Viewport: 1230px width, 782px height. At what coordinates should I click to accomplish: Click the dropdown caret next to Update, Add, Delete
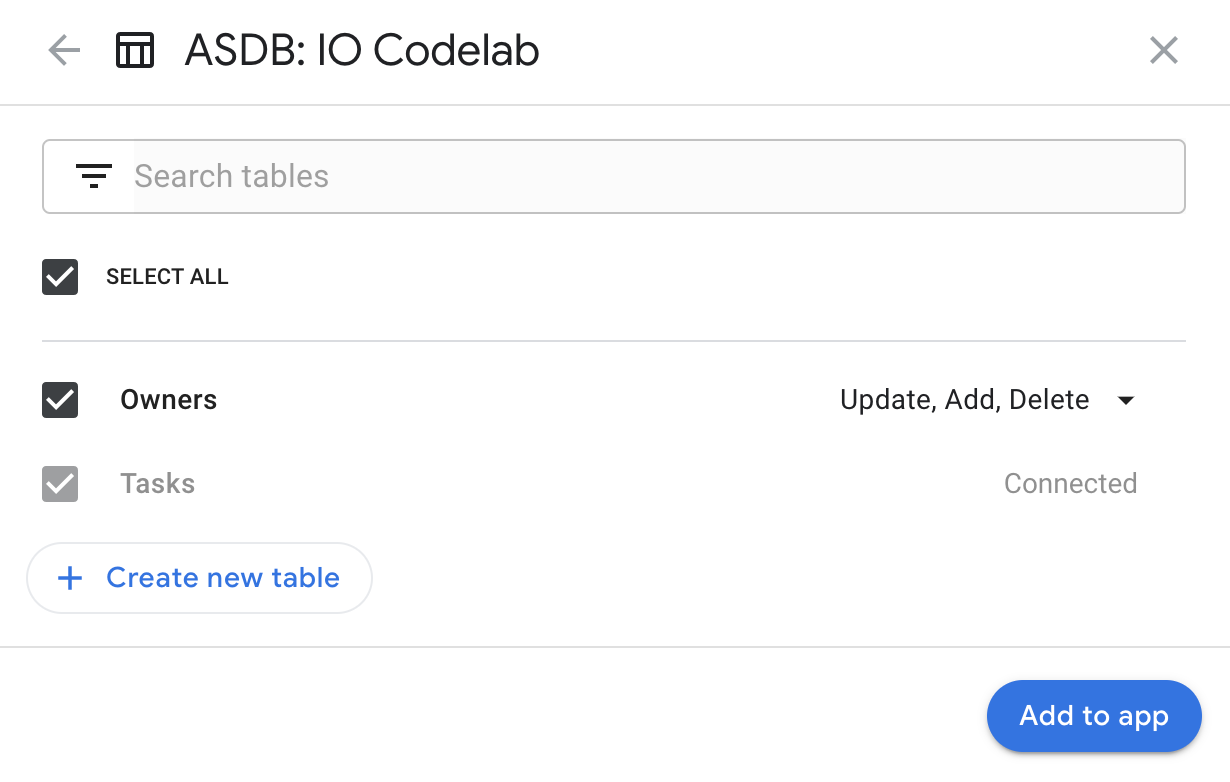pos(1126,400)
